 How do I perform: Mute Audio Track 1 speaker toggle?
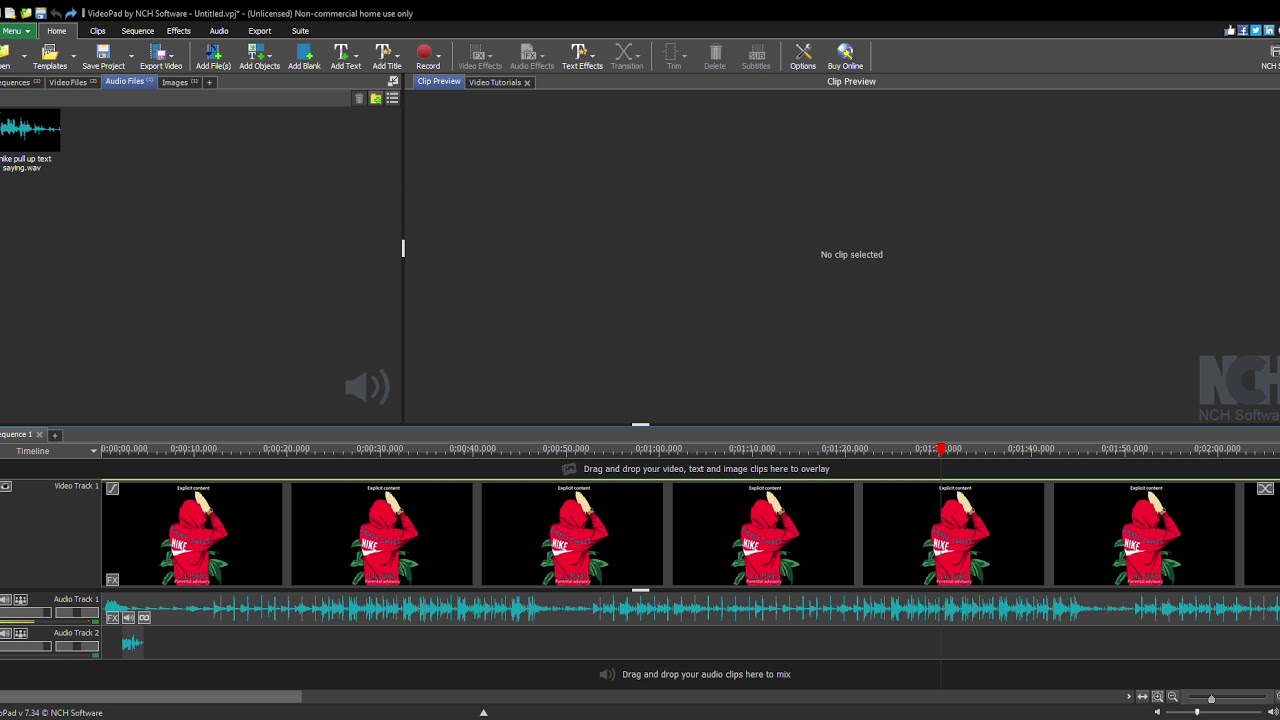(5, 600)
